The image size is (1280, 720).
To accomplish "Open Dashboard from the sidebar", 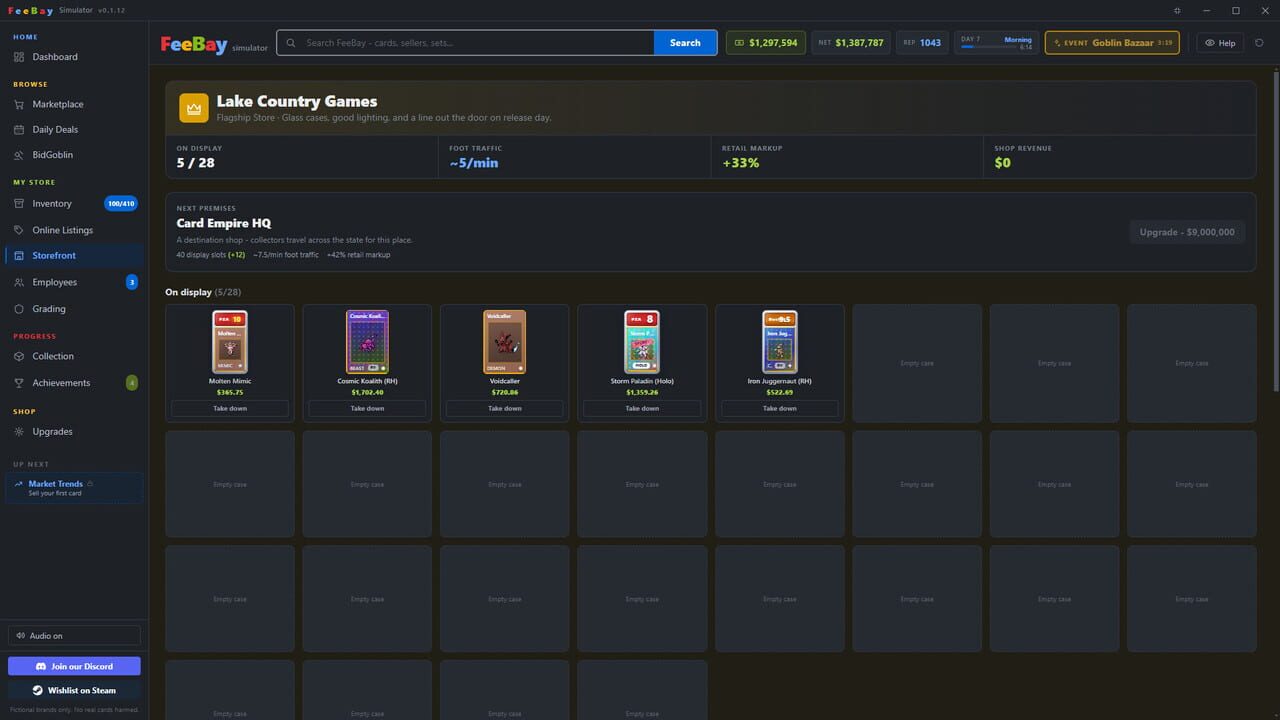I will (74, 57).
